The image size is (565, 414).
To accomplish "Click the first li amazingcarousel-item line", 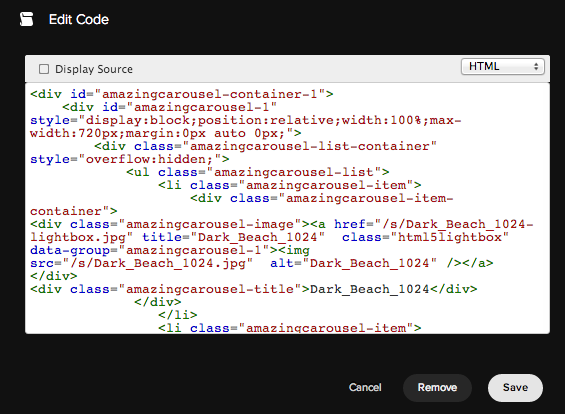I will (290, 185).
